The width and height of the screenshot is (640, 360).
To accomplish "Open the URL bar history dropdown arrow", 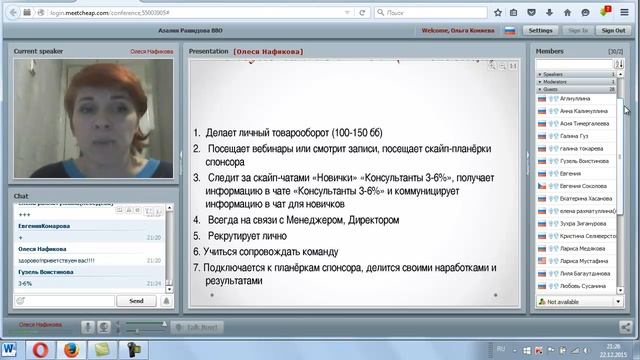I will (347, 13).
